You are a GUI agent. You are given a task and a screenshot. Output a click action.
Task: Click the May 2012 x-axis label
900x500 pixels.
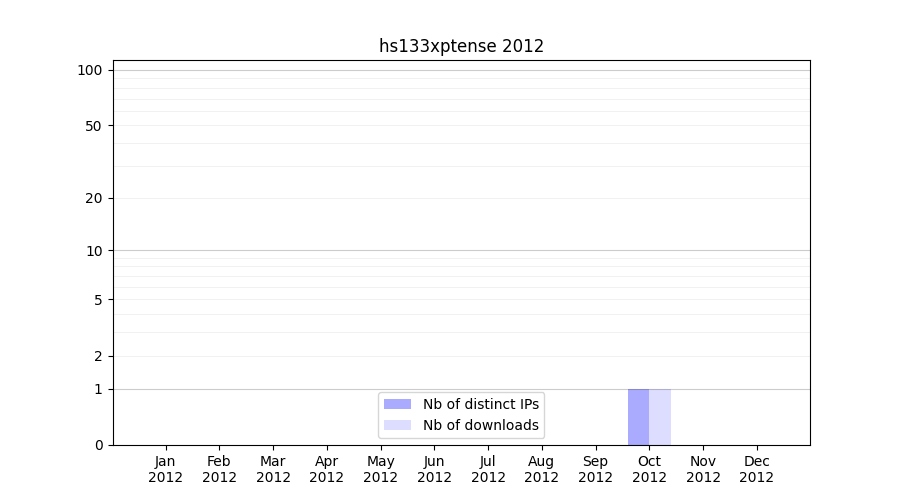click(x=380, y=469)
